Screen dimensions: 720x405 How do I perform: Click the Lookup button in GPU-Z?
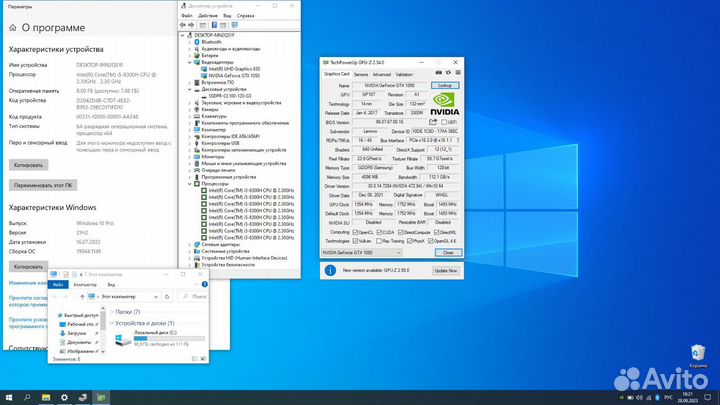tap(445, 85)
